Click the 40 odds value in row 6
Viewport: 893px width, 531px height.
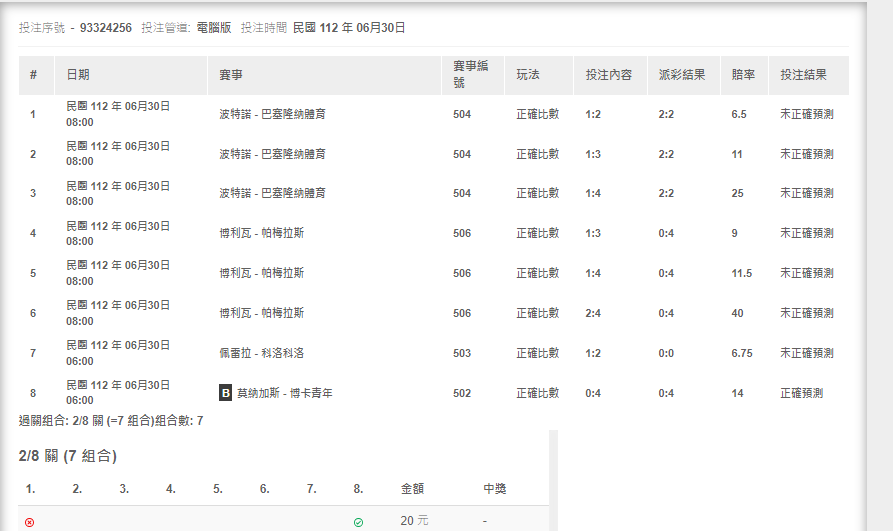(737, 313)
